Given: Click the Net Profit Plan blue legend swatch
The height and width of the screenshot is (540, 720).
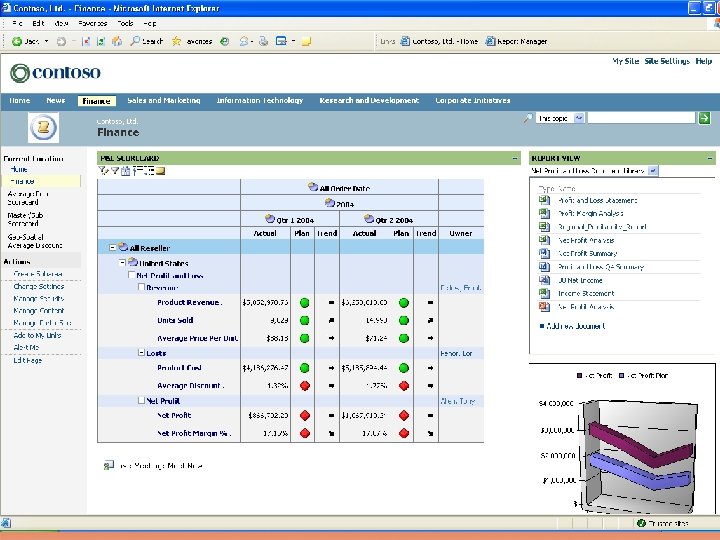Looking at the screenshot, I should (621, 376).
